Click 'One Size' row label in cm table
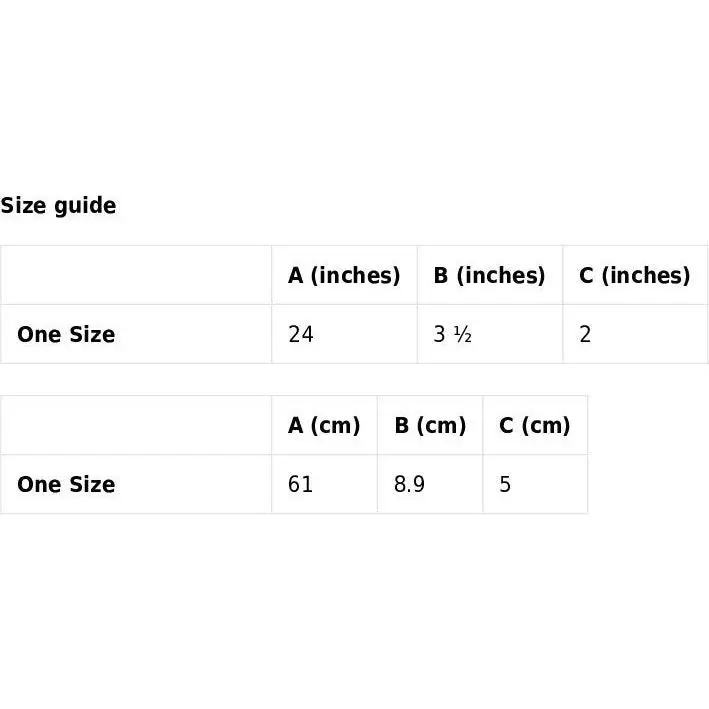The image size is (709, 709). [66, 484]
